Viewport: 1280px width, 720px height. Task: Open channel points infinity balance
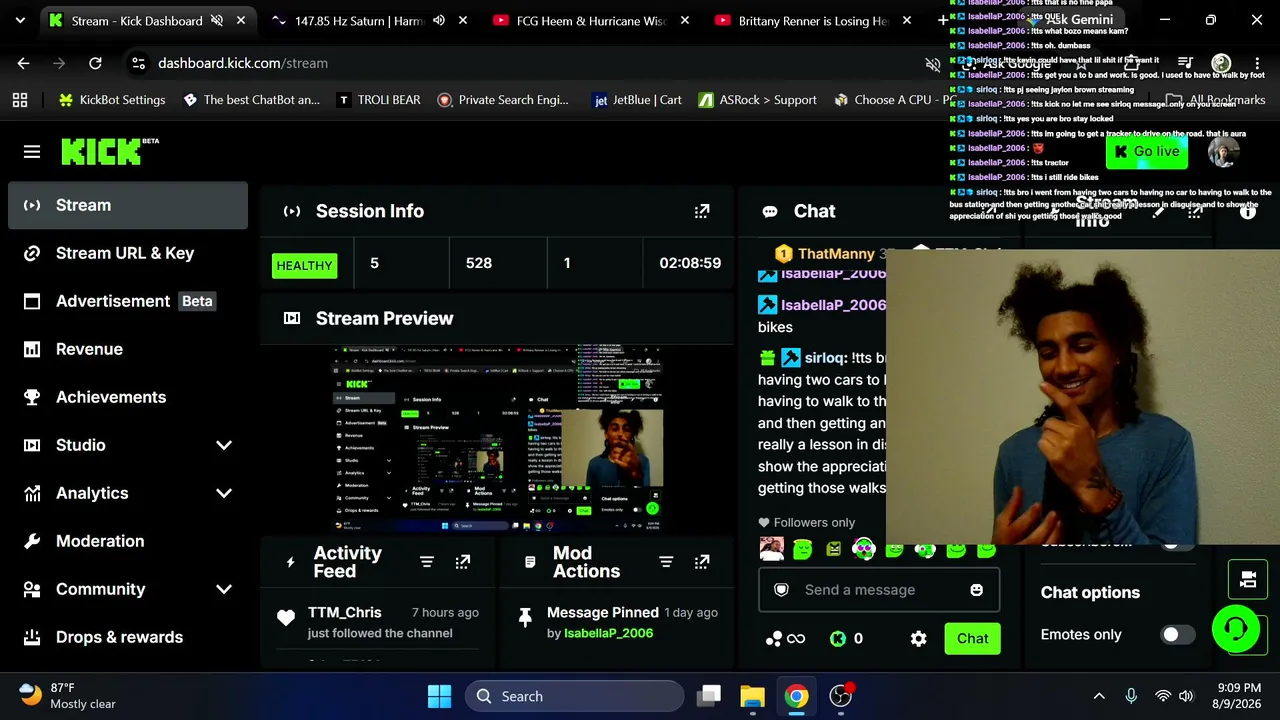(x=785, y=638)
